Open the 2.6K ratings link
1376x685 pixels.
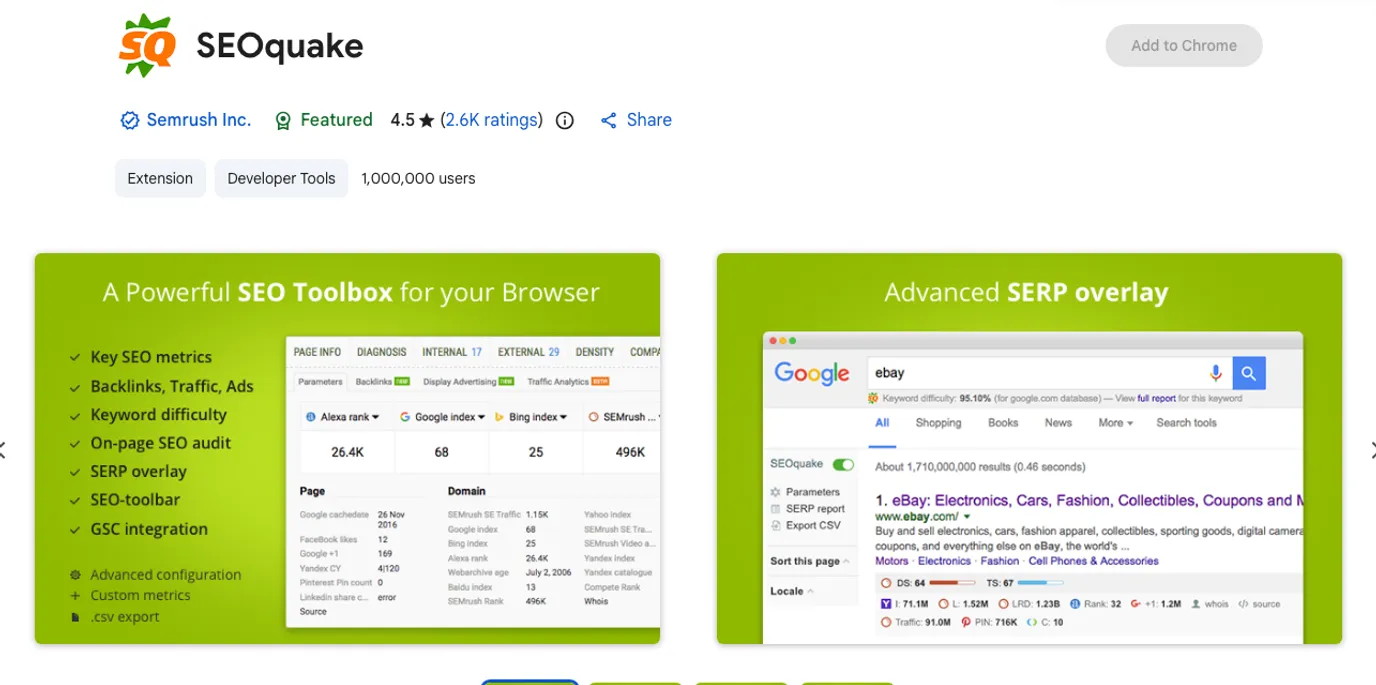tap(491, 120)
